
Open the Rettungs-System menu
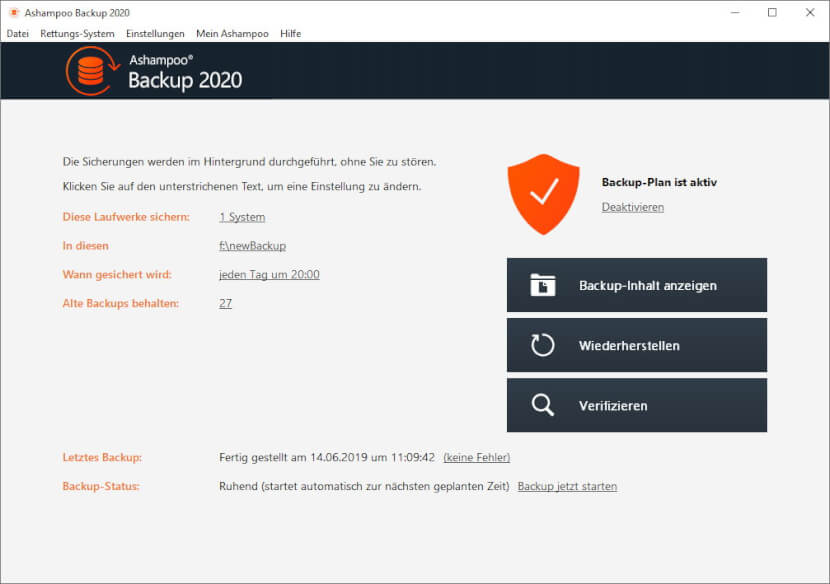pyautogui.click(x=77, y=33)
